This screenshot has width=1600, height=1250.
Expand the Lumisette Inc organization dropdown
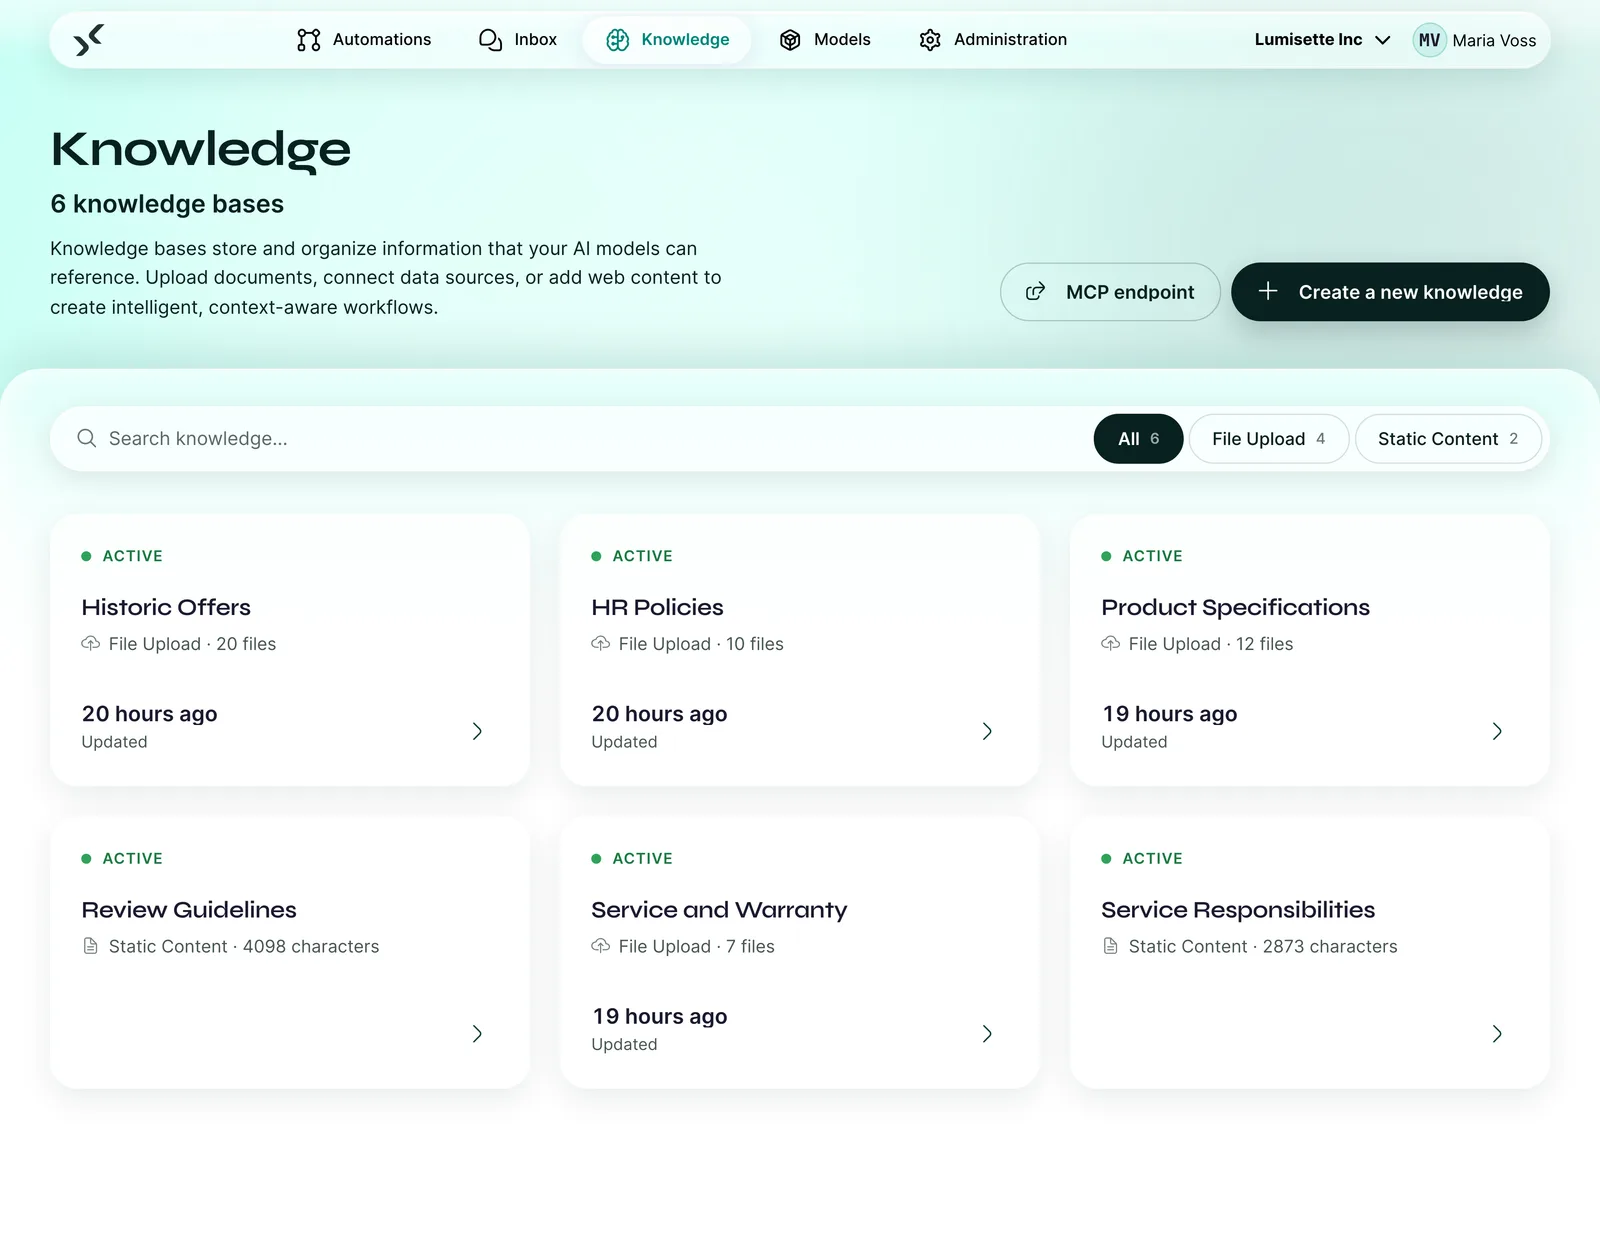pyautogui.click(x=1322, y=40)
